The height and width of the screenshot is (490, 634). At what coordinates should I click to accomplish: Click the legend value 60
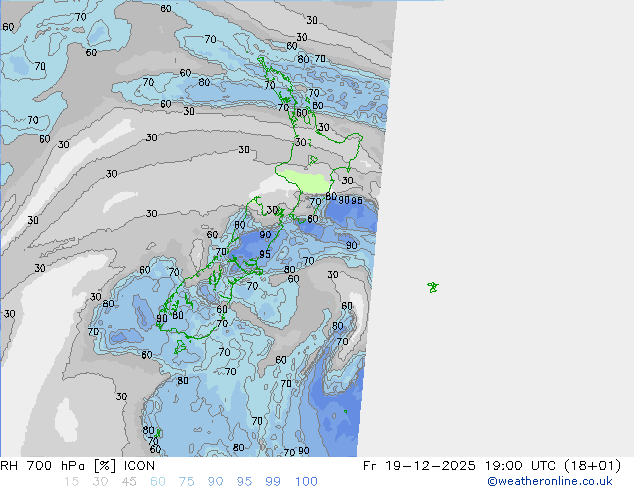tap(158, 482)
